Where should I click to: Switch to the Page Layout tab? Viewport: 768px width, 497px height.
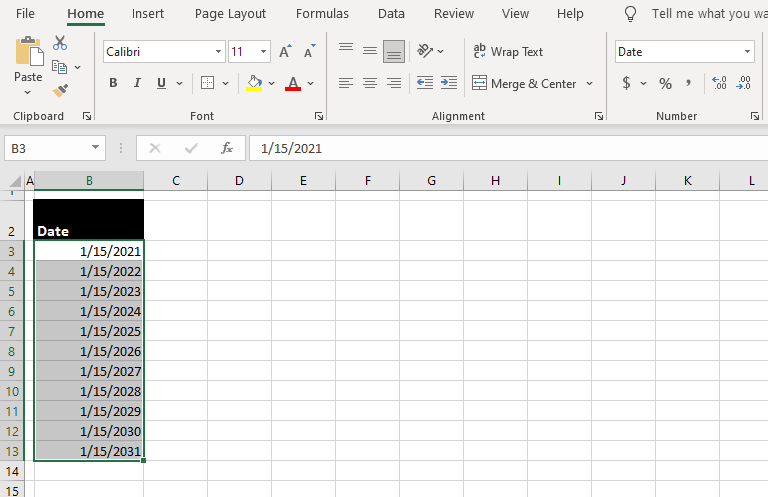coord(230,14)
